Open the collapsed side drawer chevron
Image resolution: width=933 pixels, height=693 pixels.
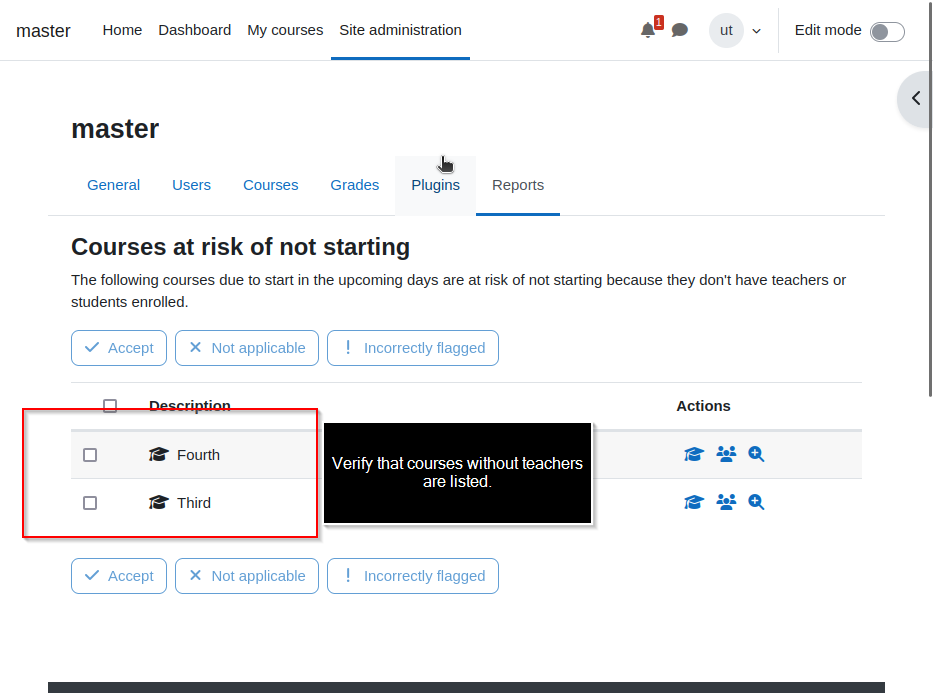tap(916, 98)
